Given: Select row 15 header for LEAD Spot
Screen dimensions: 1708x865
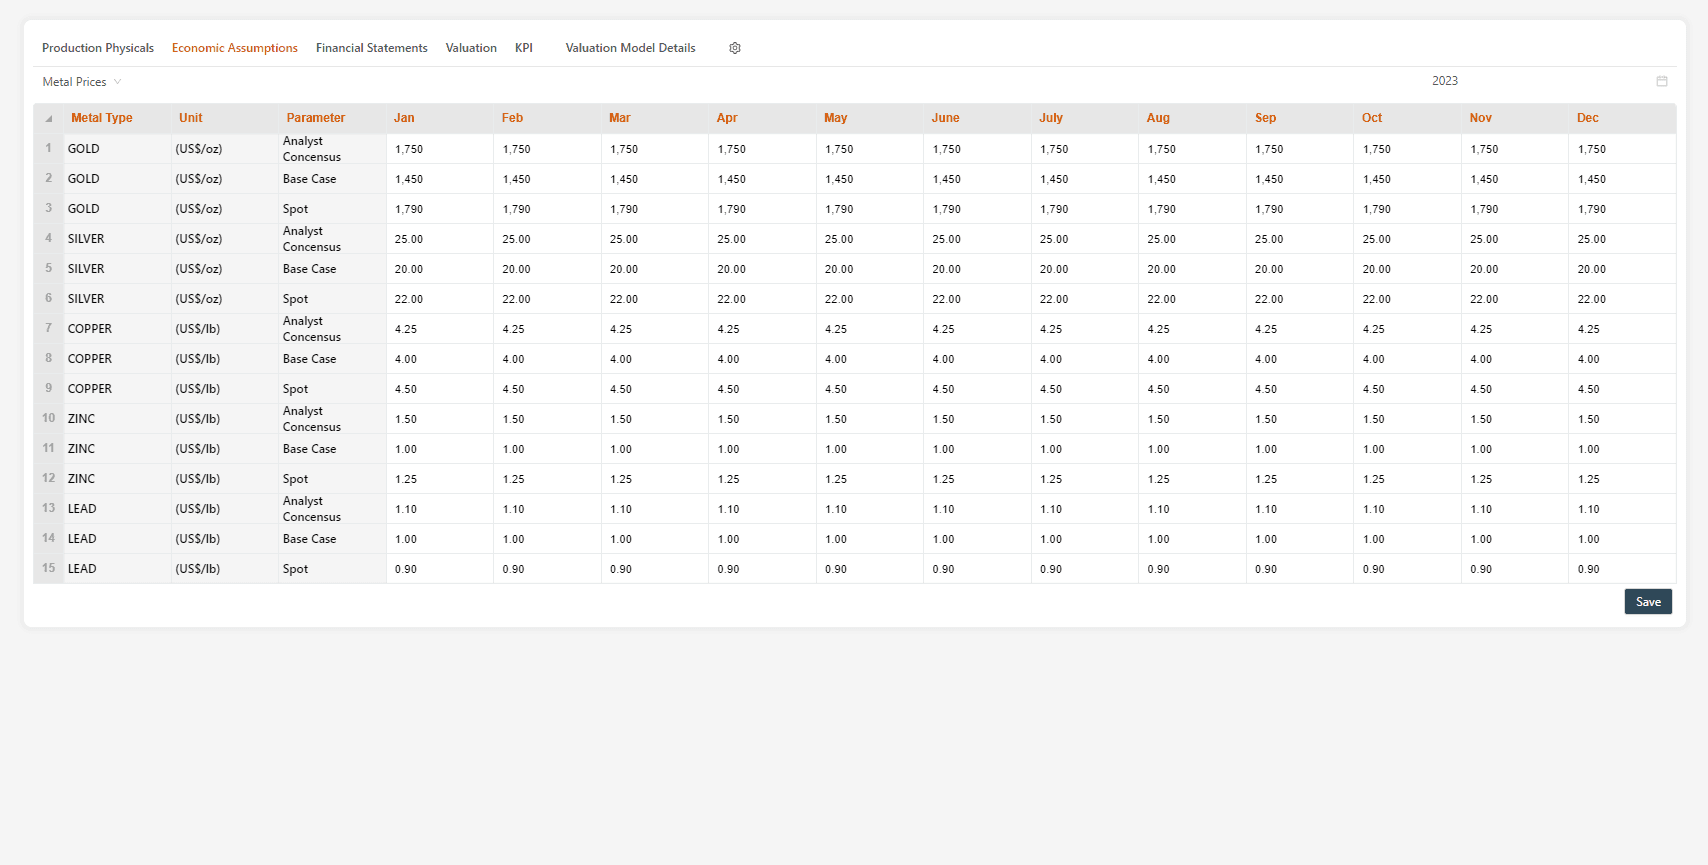Looking at the screenshot, I should 48,568.
